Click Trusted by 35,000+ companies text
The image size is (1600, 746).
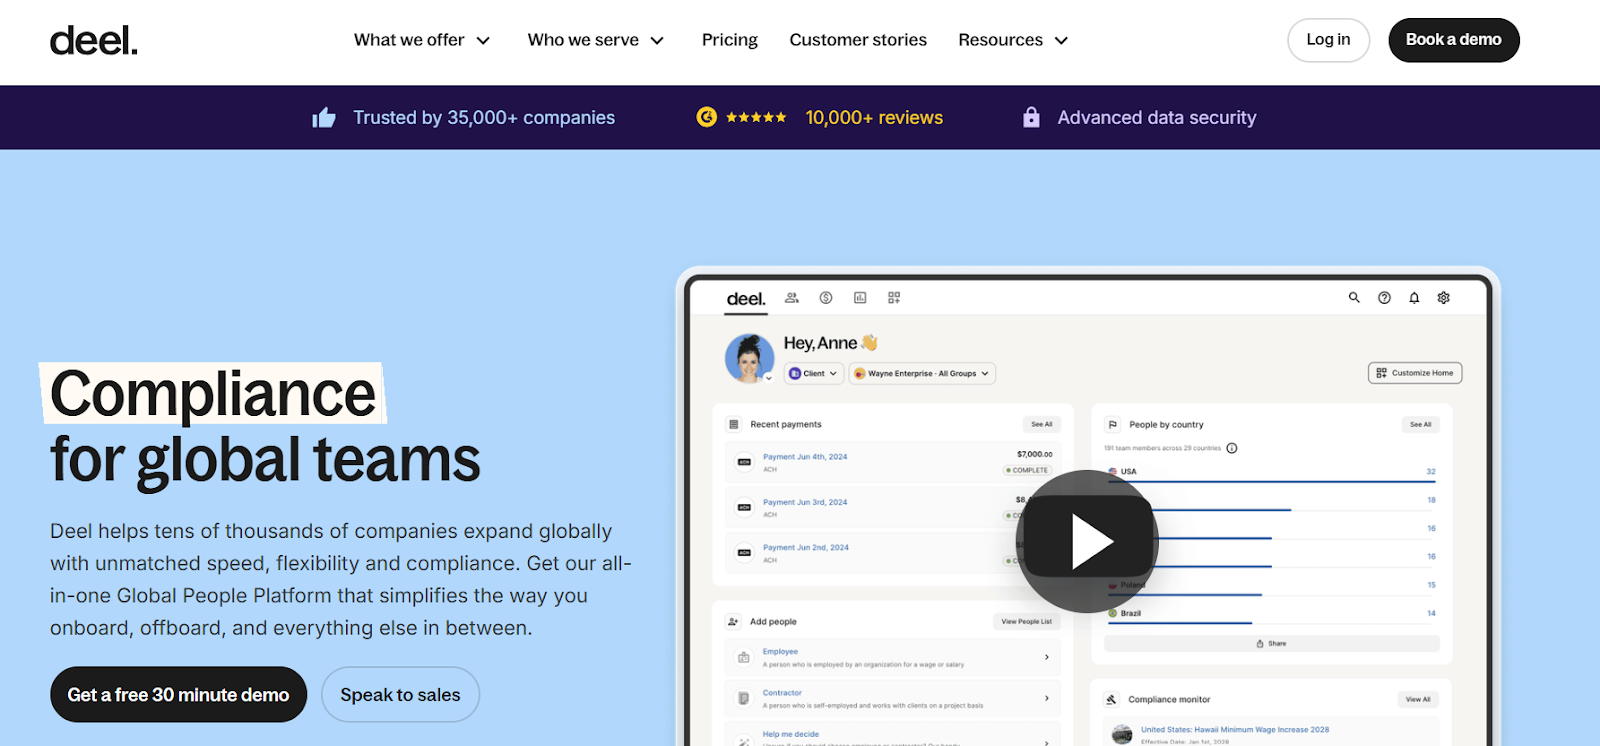[x=484, y=118]
